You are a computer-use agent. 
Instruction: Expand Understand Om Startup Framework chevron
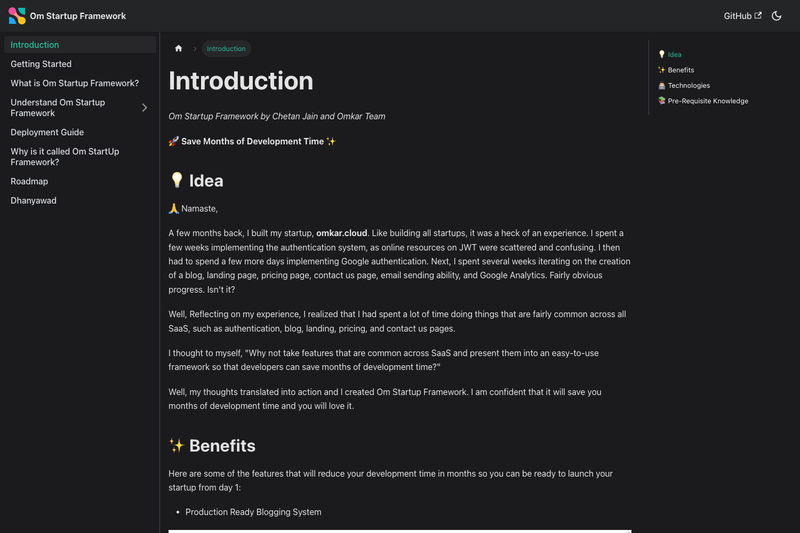[x=144, y=108]
